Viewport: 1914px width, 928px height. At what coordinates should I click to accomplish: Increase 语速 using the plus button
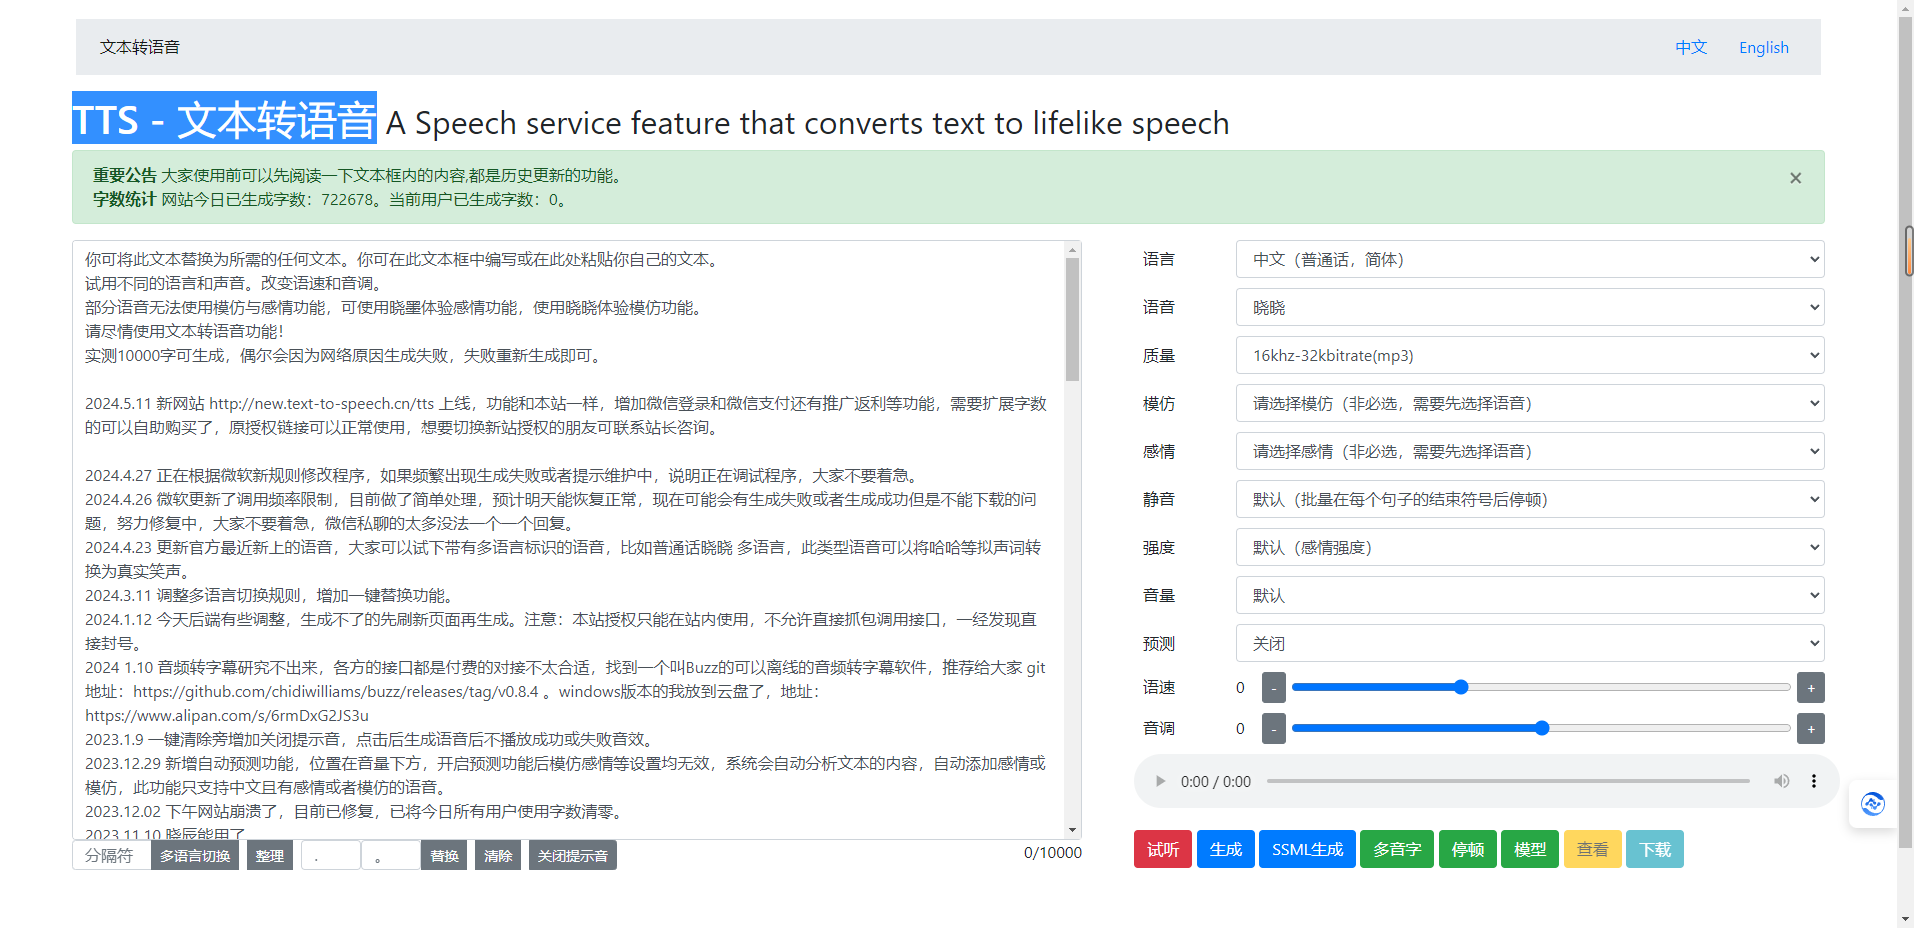1810,687
